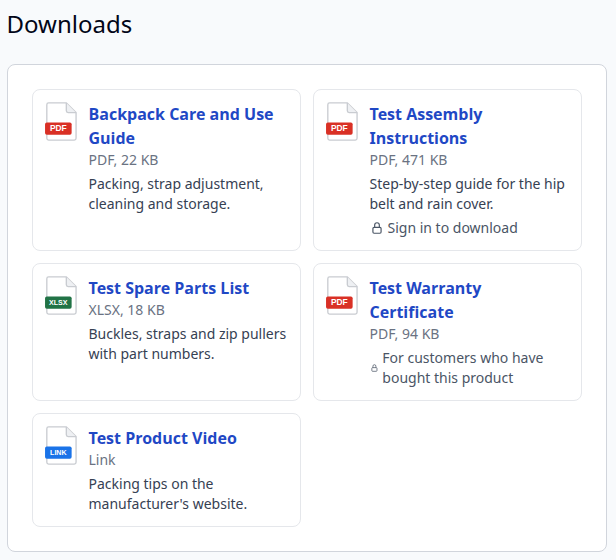The image size is (616, 560).
Task: Click the 'PDF, 94 KB' size label
Action: [404, 334]
